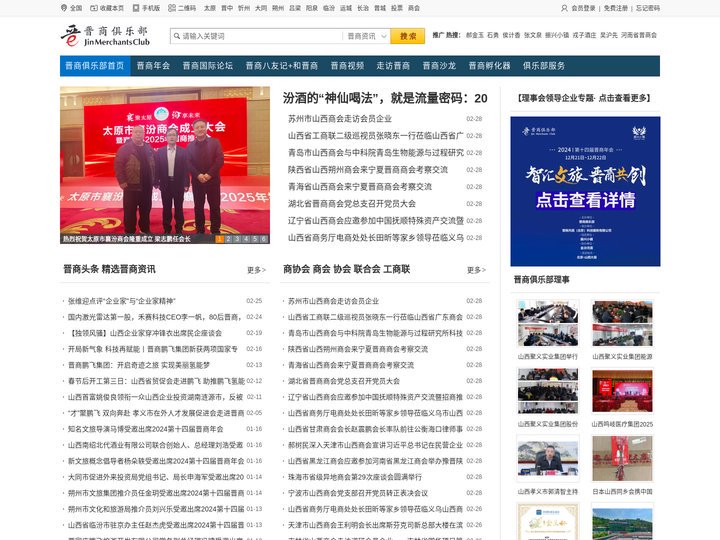Viewport: 720px width, 540px height.
Task: Click hot word 振兴小镇
Action: (557, 35)
